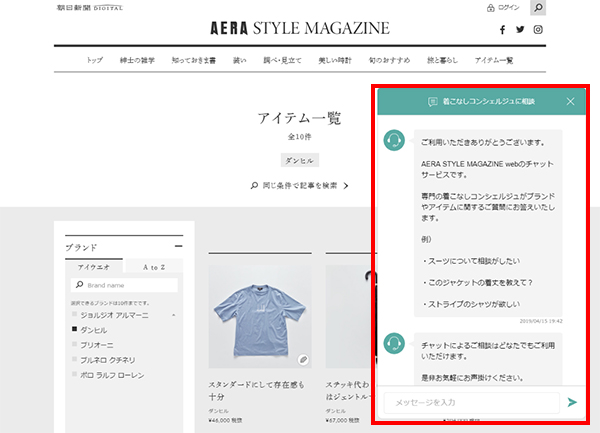The image size is (600, 433).
Task: Open the 知っておき文書 menu item
Action: (x=194, y=60)
